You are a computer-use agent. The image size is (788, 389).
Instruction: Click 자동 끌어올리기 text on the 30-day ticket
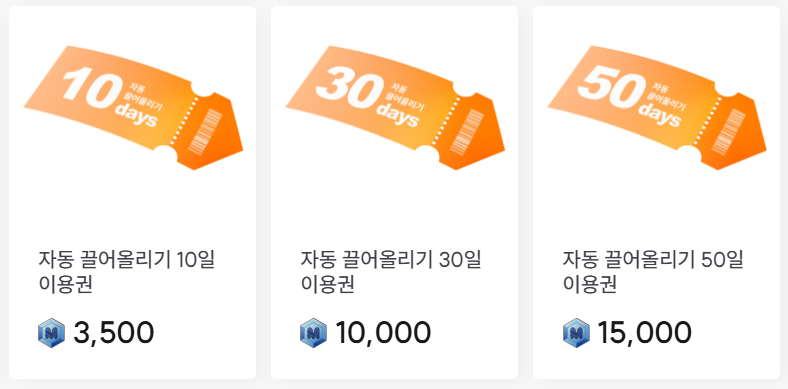[x=406, y=96]
